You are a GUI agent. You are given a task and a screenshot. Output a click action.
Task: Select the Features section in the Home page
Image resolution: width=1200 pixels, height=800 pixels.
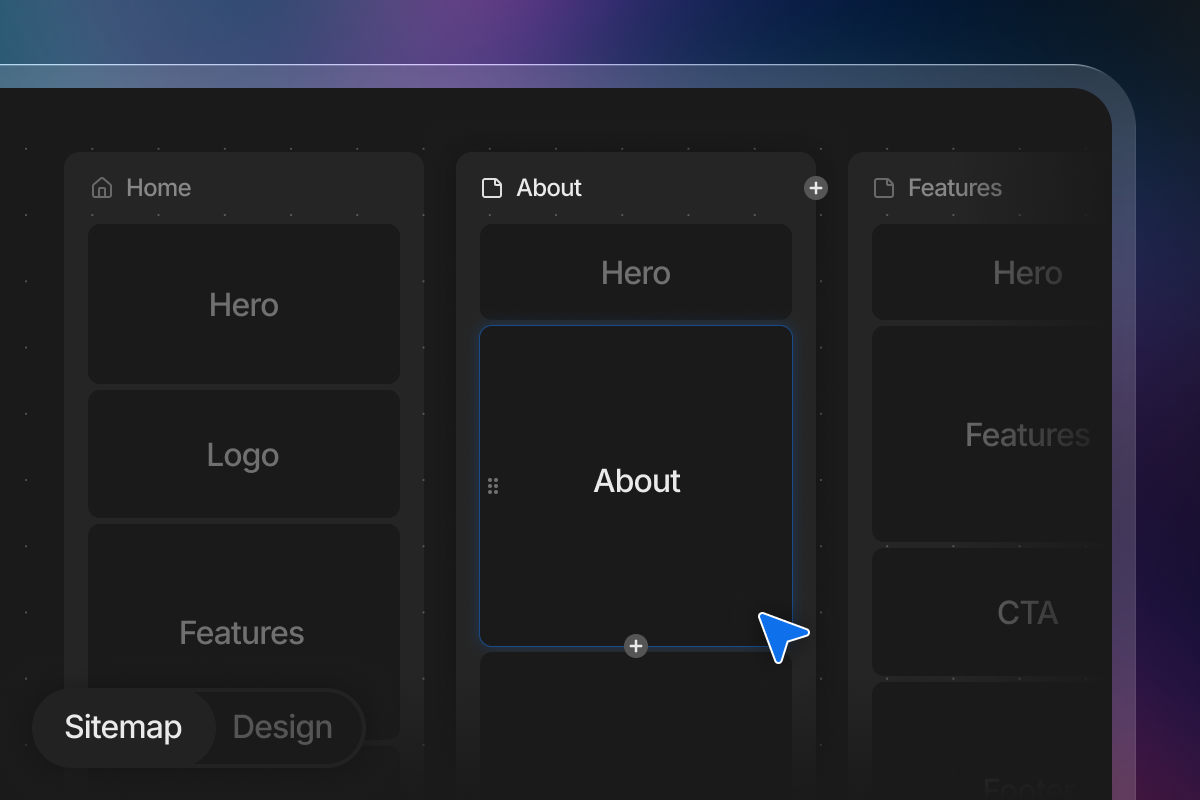coord(244,632)
